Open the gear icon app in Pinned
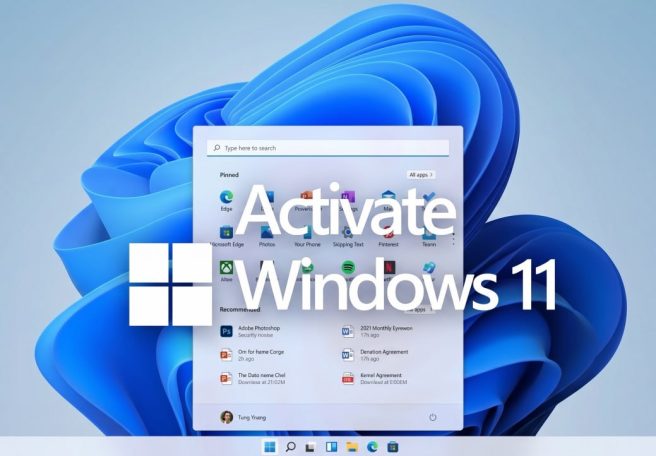The image size is (656, 456). [x=348, y=236]
